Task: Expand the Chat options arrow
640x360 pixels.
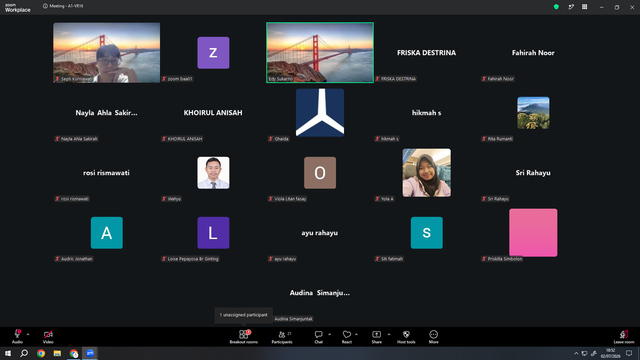Action: [x=329, y=334]
